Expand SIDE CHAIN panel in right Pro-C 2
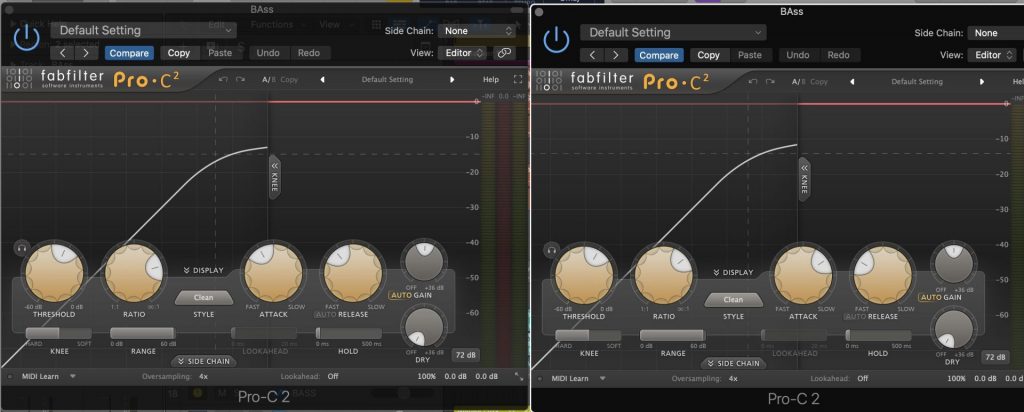The height and width of the screenshot is (412, 1024). tap(733, 363)
